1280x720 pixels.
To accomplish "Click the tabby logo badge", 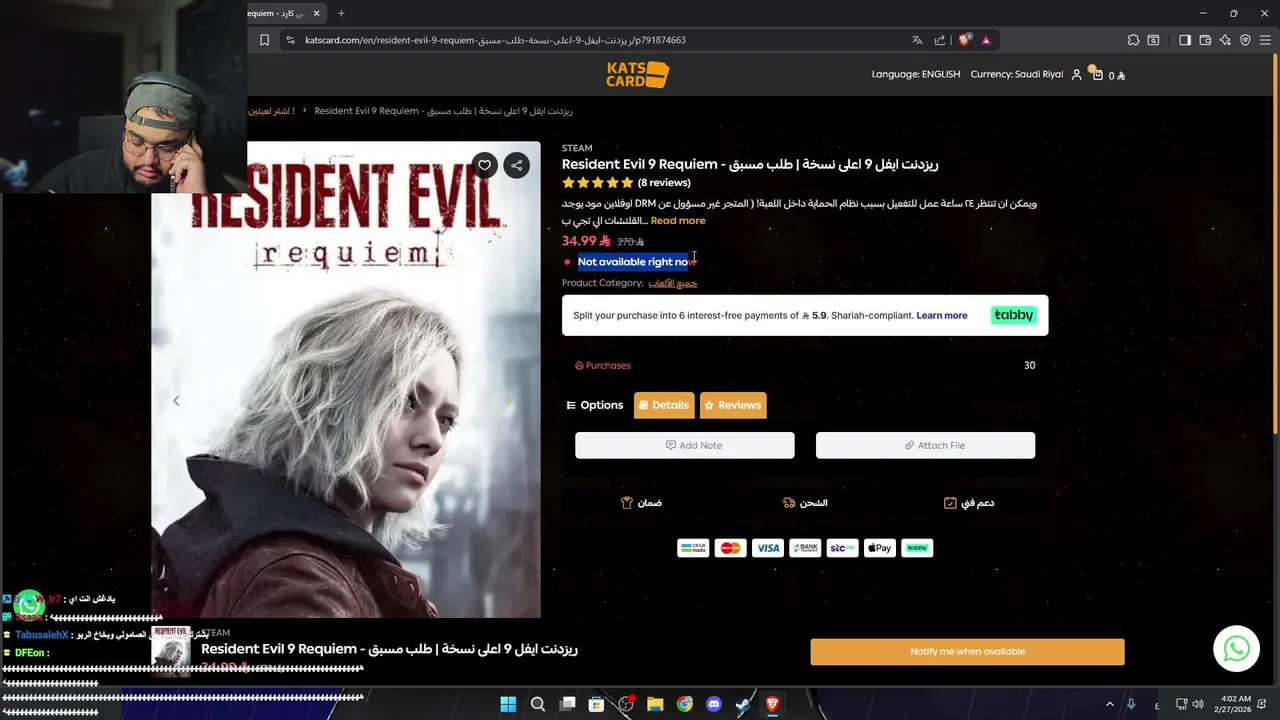I will 1013,315.
